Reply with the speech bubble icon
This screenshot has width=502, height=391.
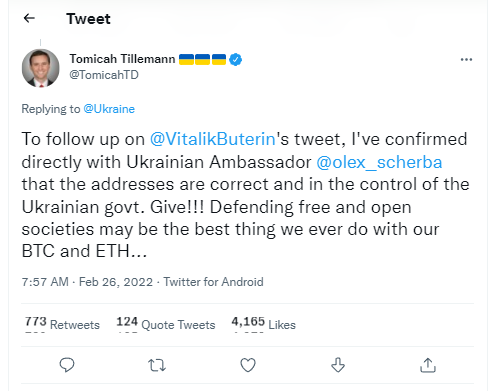tap(67, 365)
